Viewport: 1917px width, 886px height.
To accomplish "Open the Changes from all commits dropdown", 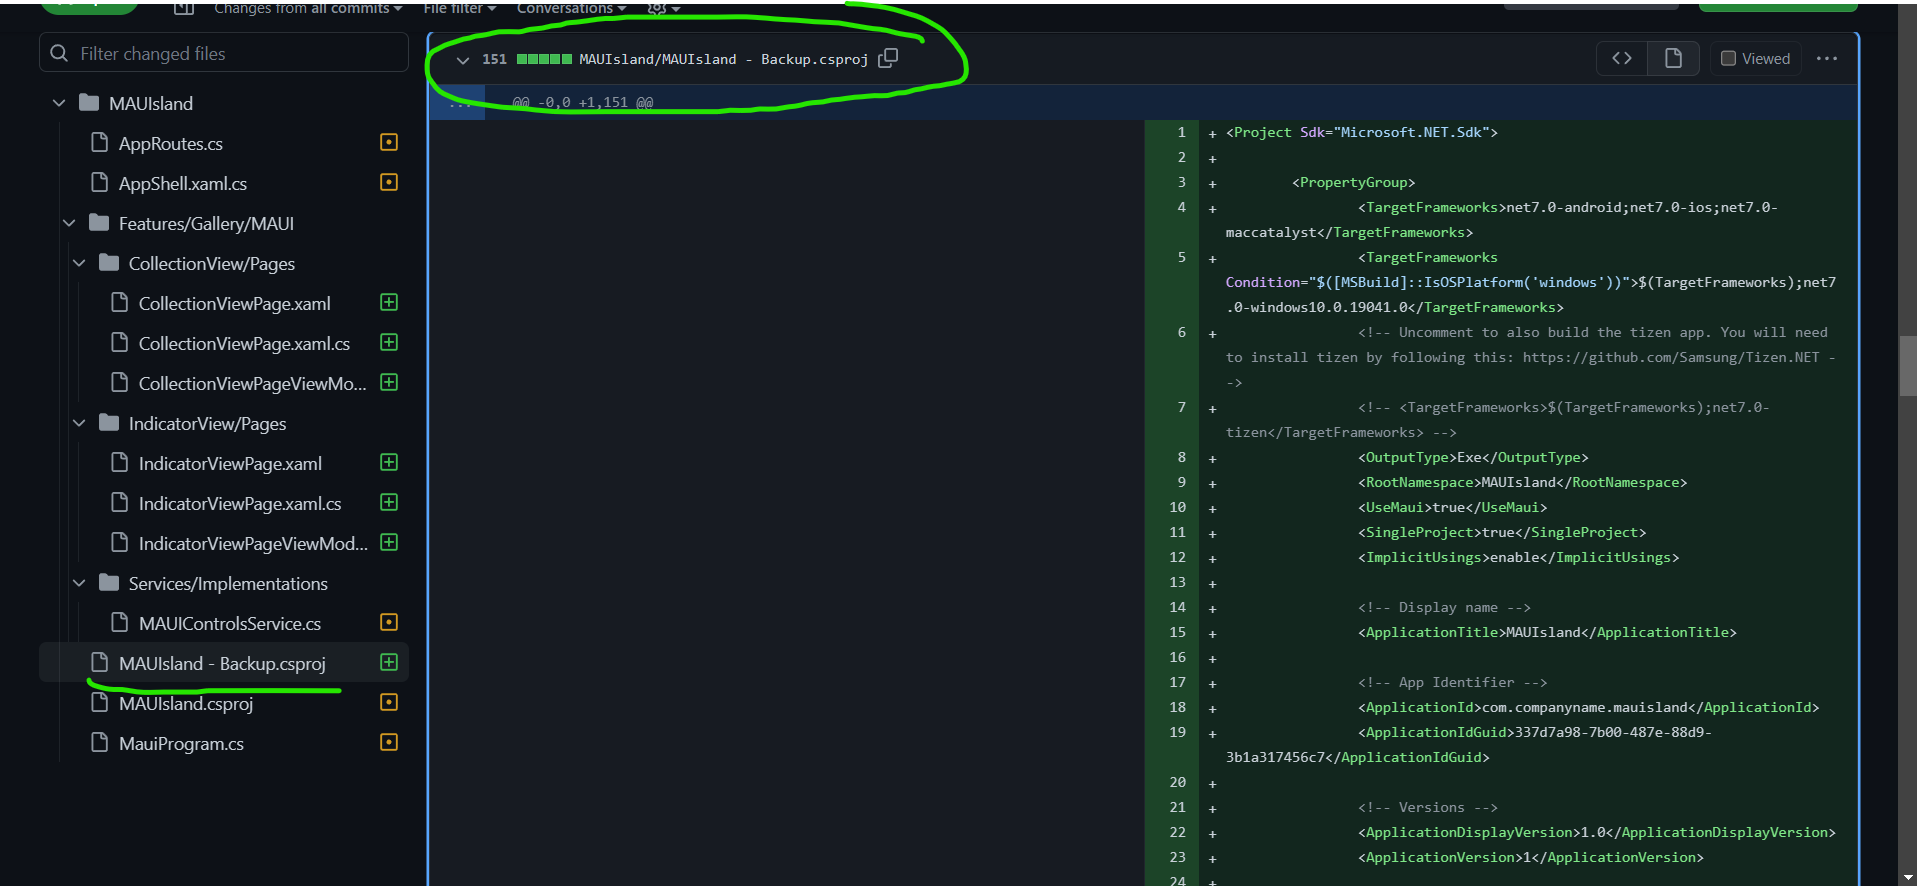I will pyautogui.click(x=308, y=8).
